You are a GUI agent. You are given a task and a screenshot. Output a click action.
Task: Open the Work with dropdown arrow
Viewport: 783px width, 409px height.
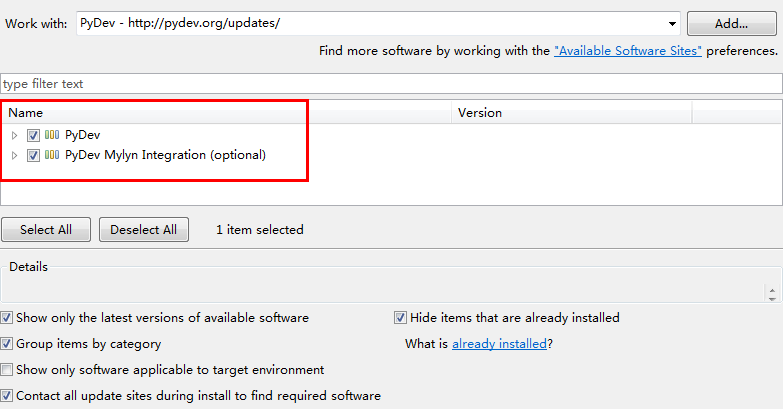[672, 23]
